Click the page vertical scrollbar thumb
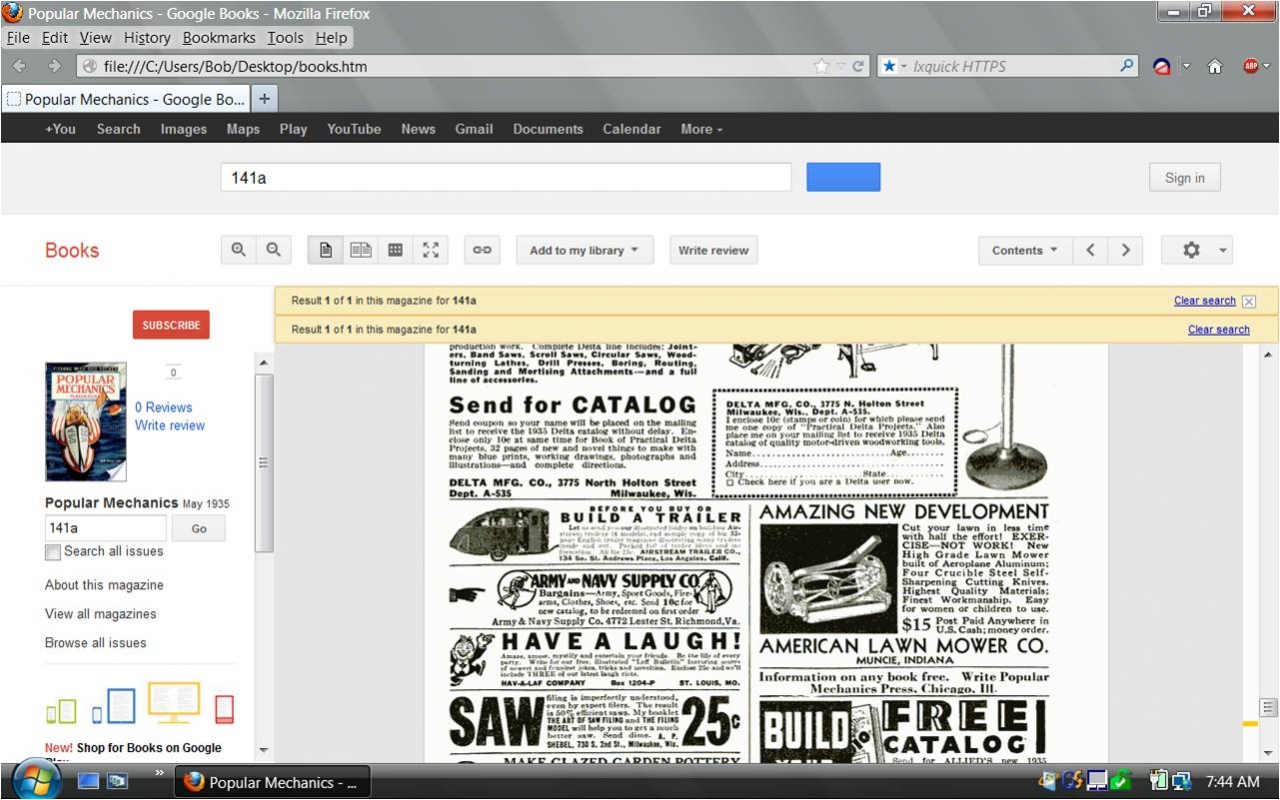The width and height of the screenshot is (1280, 800). point(1268,707)
